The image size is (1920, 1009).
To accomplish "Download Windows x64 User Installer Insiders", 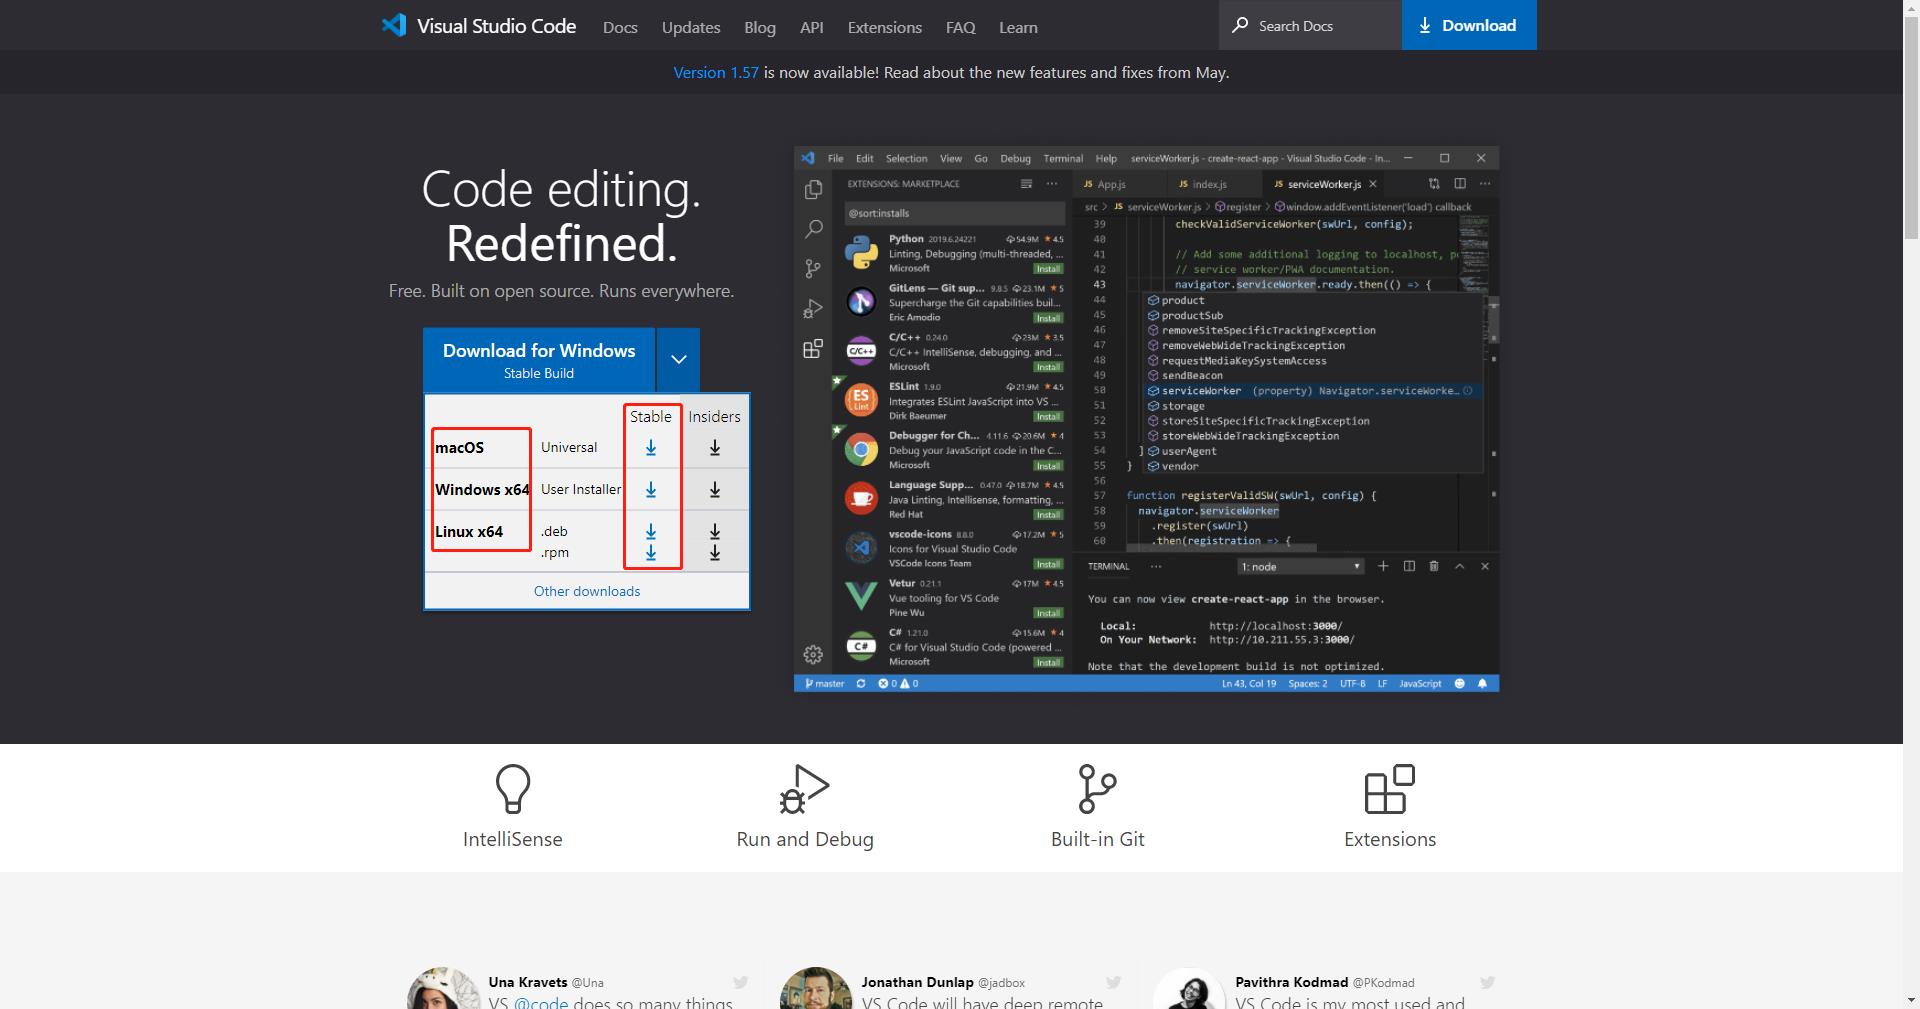I will (715, 490).
